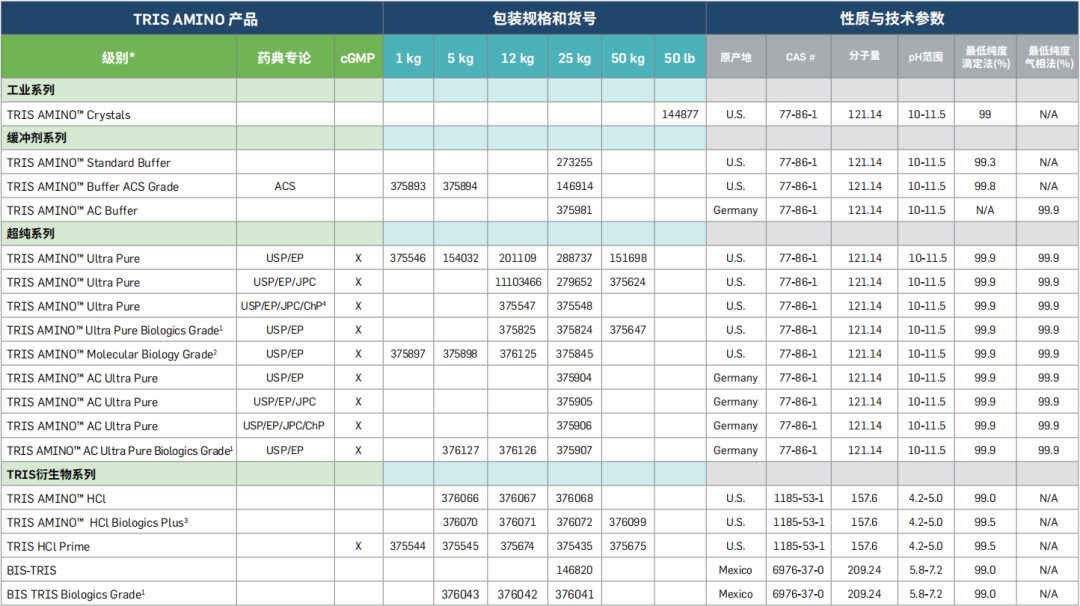This screenshot has width=1080, height=606.
Task: Click item number 376099
Action: pyautogui.click(x=627, y=522)
